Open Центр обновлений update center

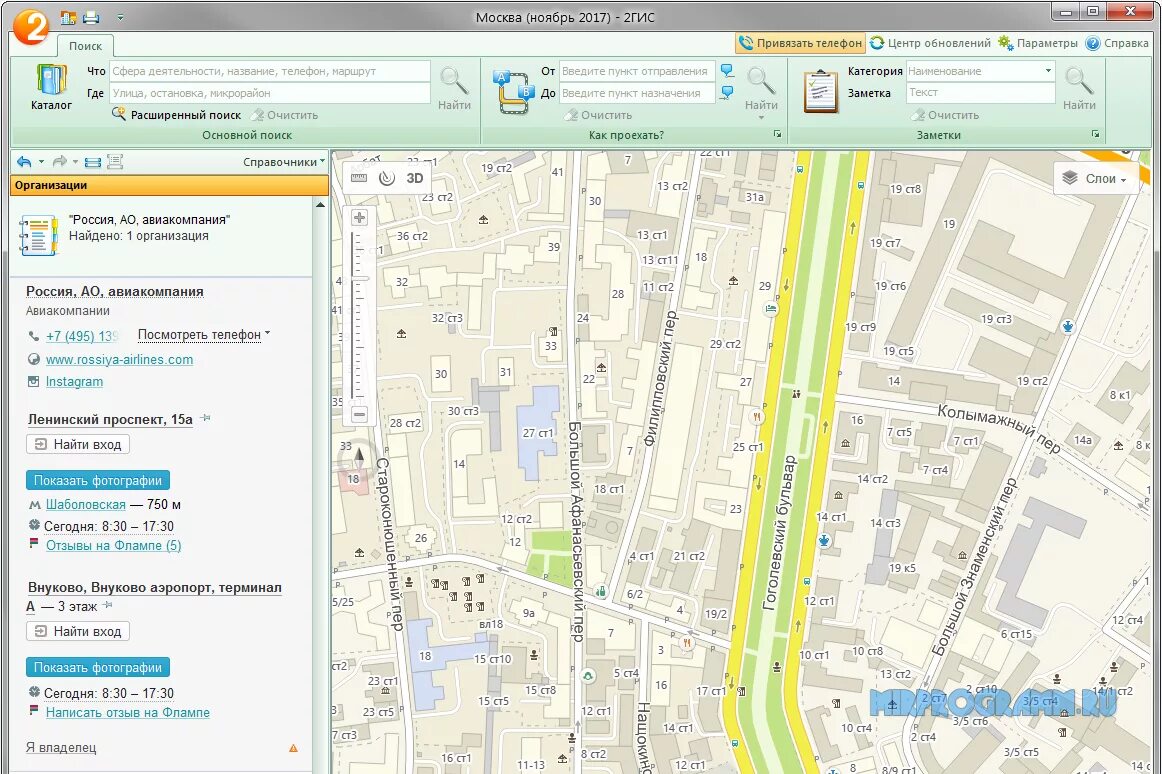(x=930, y=43)
